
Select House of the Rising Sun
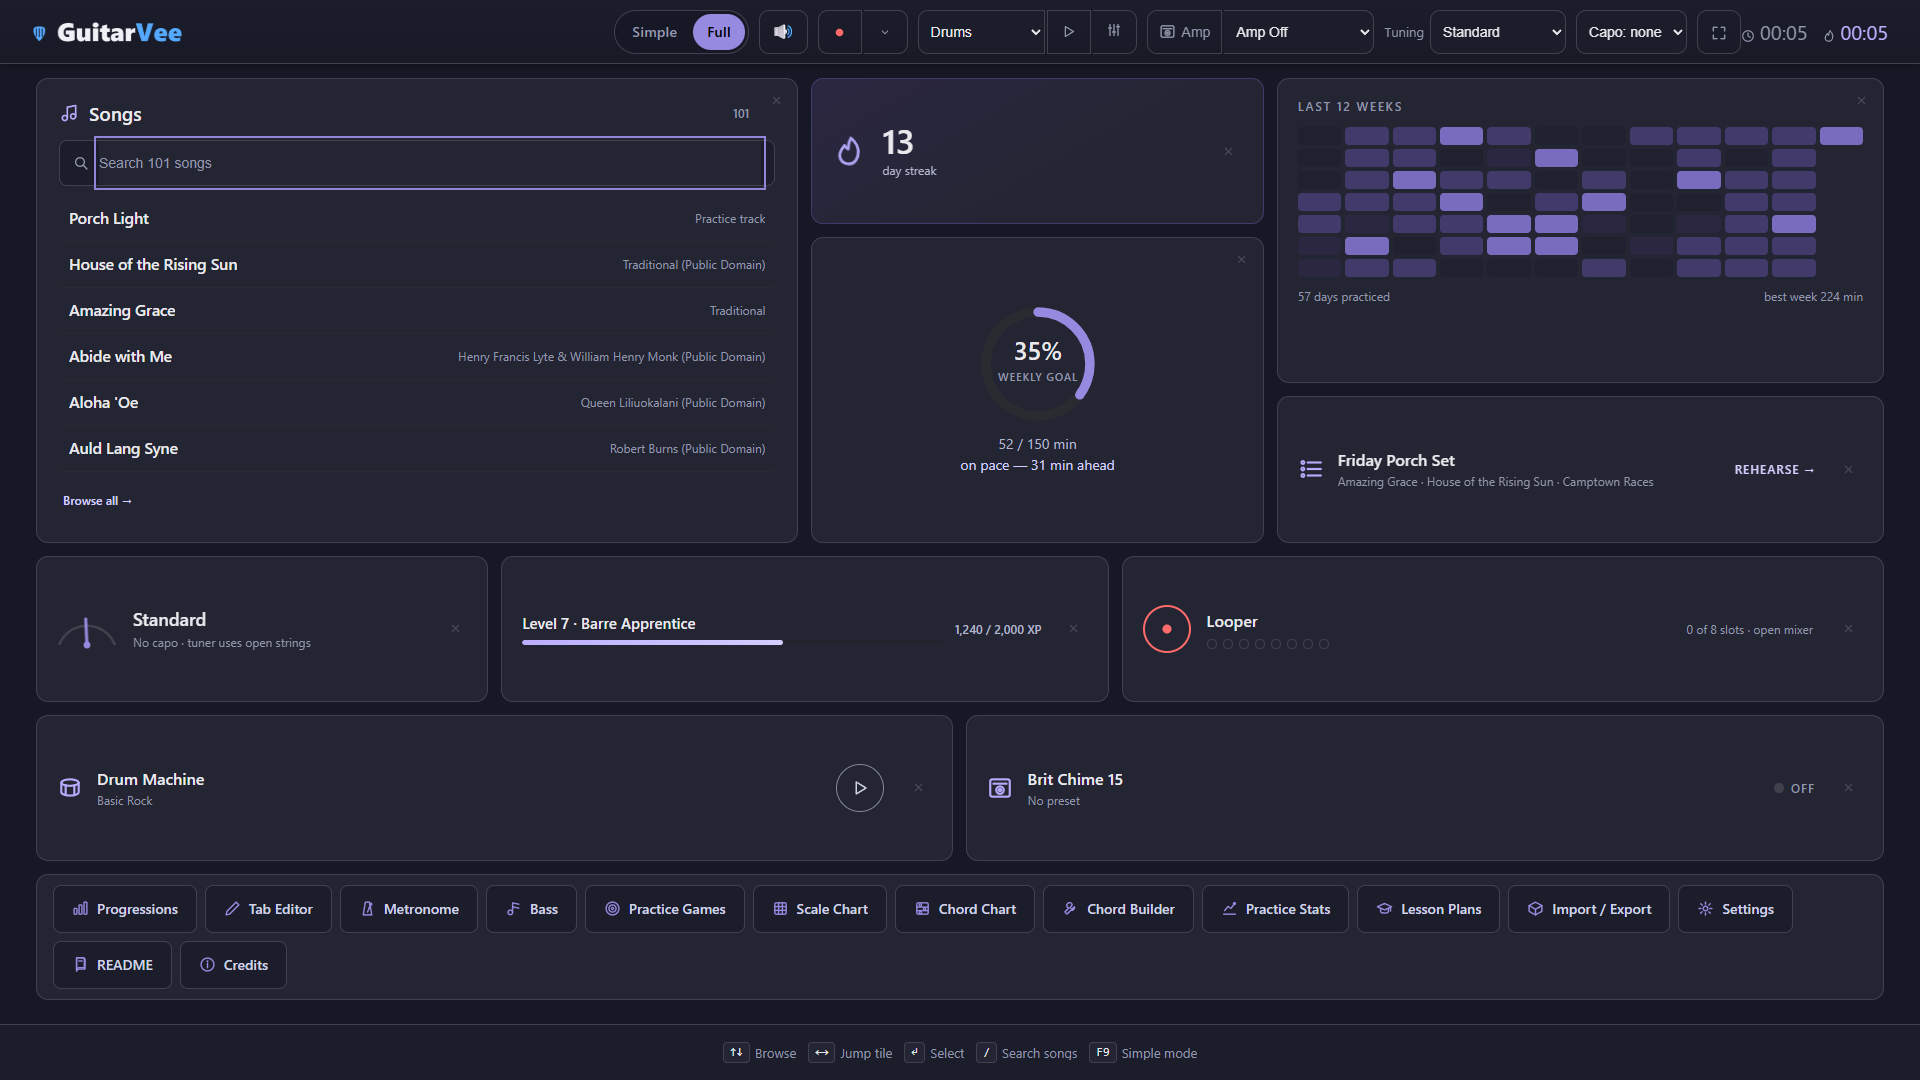pyautogui.click(x=417, y=265)
